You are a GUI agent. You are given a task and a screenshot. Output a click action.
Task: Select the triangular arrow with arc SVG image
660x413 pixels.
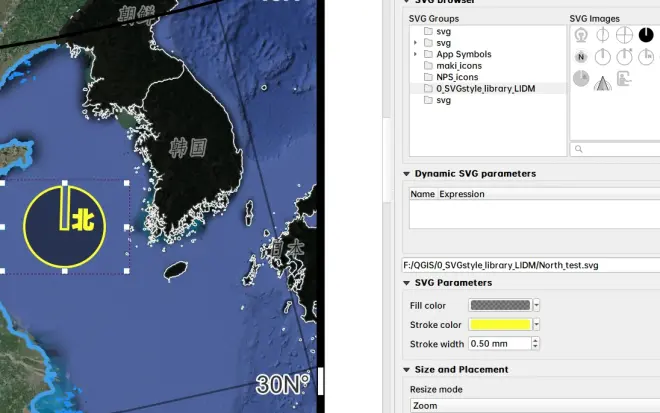click(x=602, y=83)
